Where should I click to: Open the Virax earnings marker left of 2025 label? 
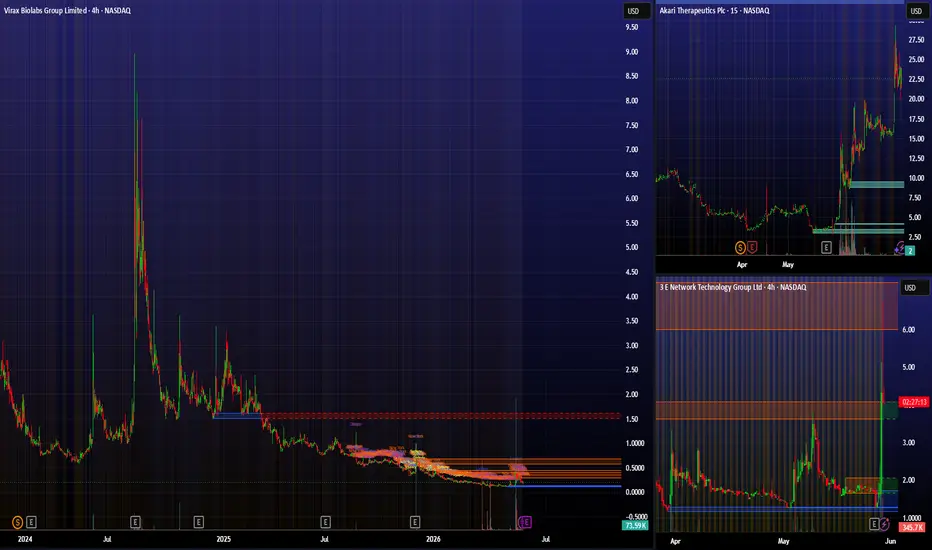pos(199,522)
